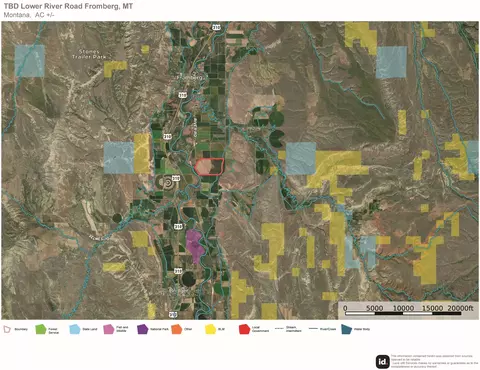The width and height of the screenshot is (480, 370).
Task: Click the red Local Government legend icon
Action: [x=244, y=329]
